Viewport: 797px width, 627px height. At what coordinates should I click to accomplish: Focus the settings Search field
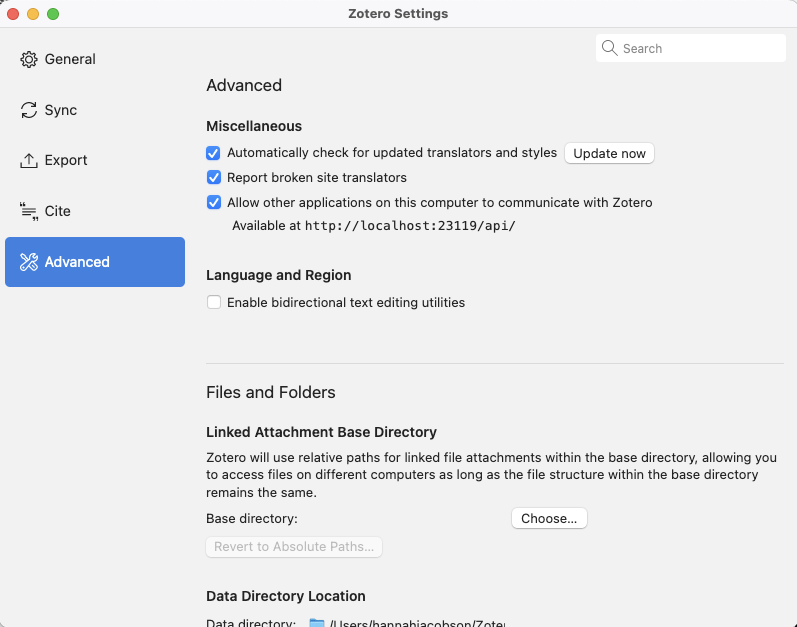(690, 48)
